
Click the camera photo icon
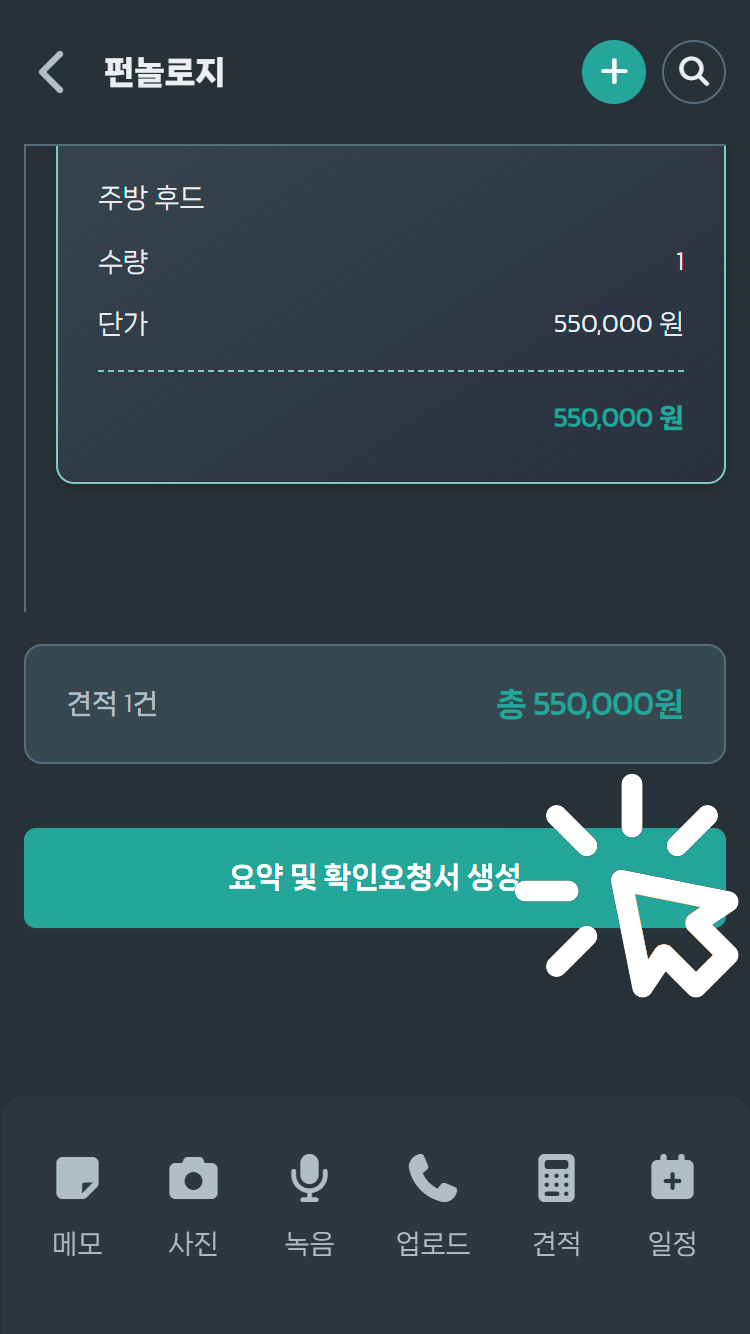pos(193,1178)
